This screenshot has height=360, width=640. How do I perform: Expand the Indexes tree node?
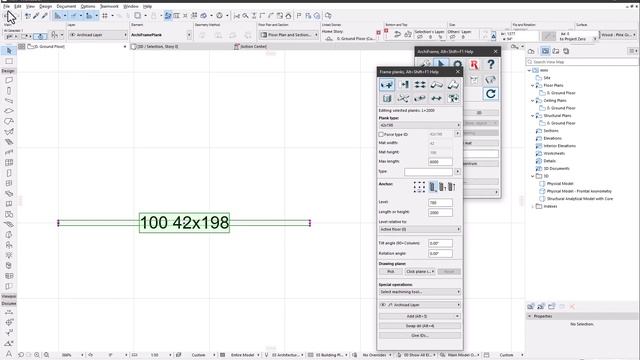(x=533, y=207)
